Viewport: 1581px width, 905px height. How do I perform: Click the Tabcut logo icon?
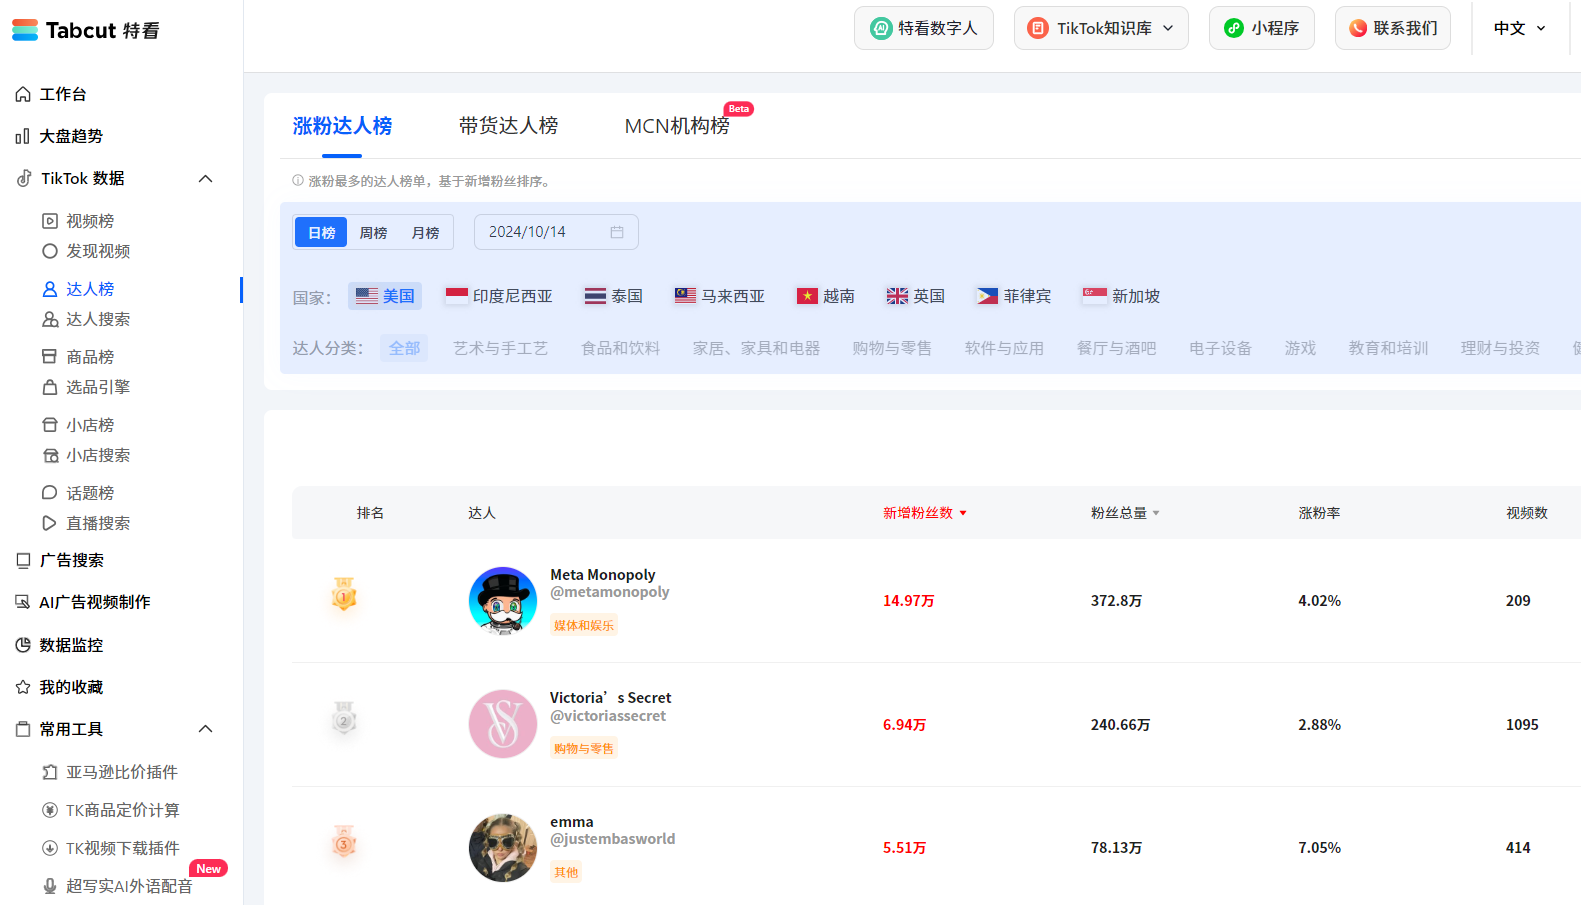pyautogui.click(x=25, y=30)
